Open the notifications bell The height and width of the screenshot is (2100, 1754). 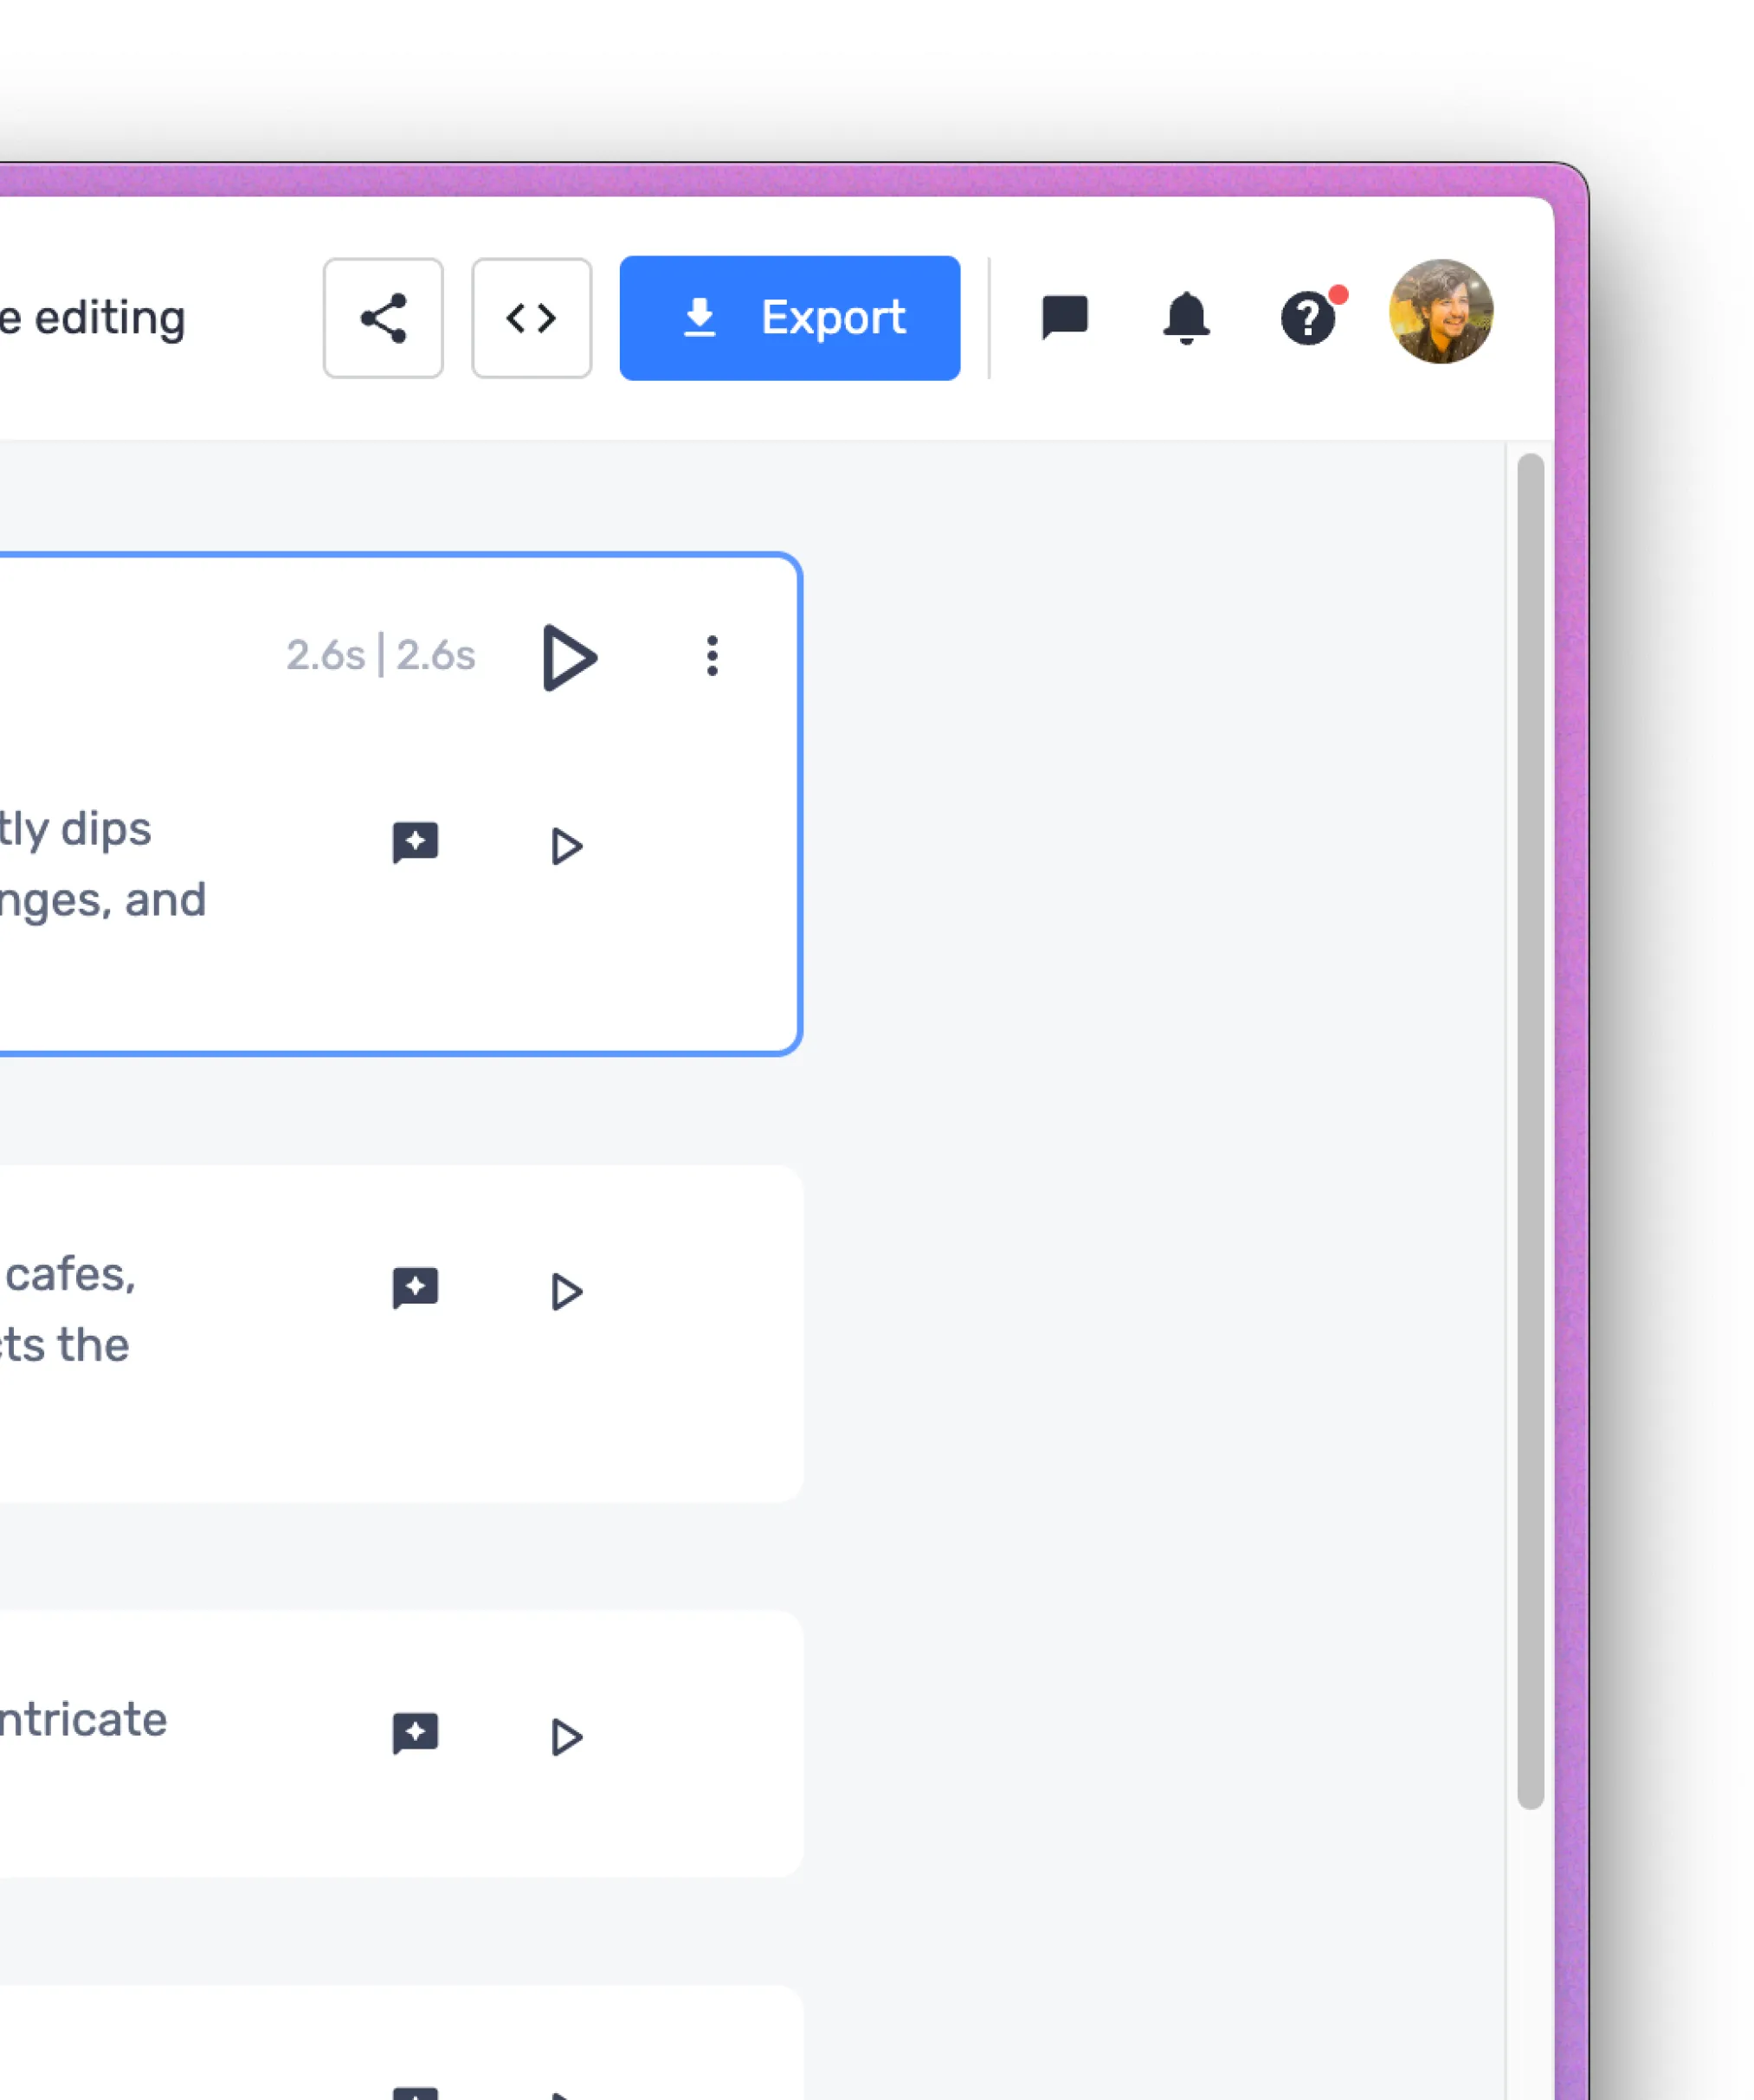click(1186, 318)
